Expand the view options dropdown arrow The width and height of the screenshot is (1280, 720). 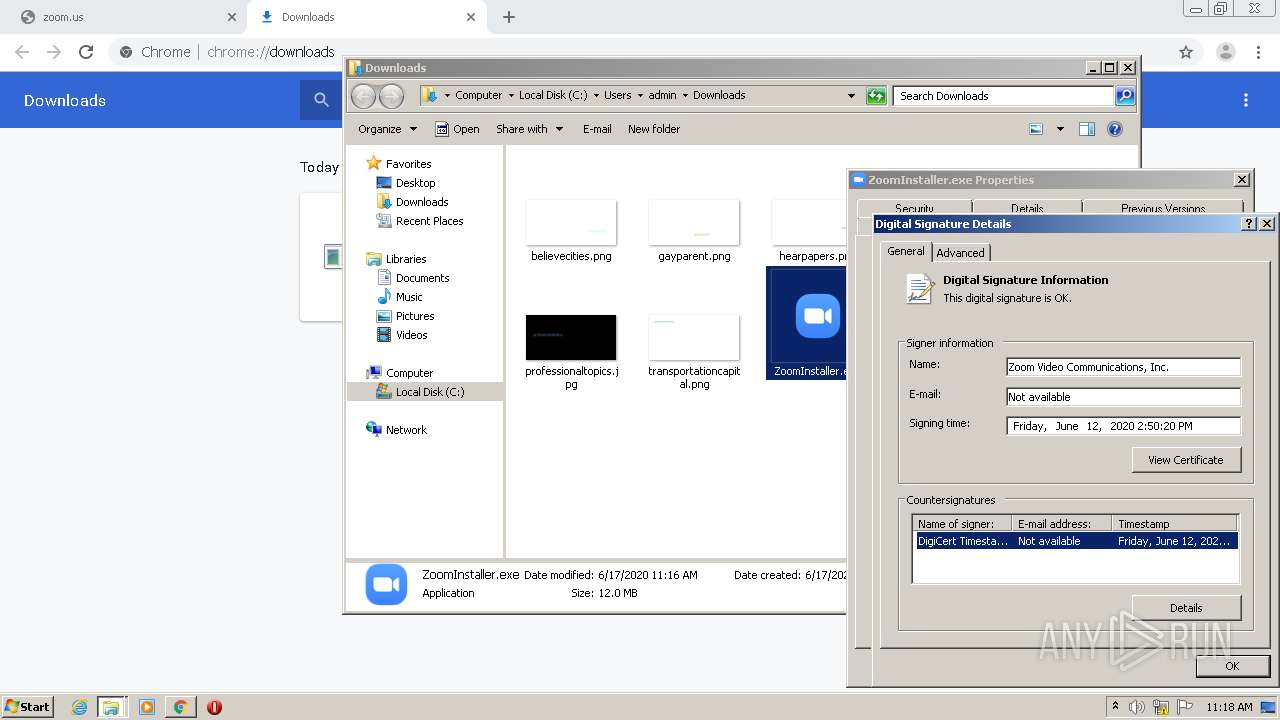coord(1060,129)
